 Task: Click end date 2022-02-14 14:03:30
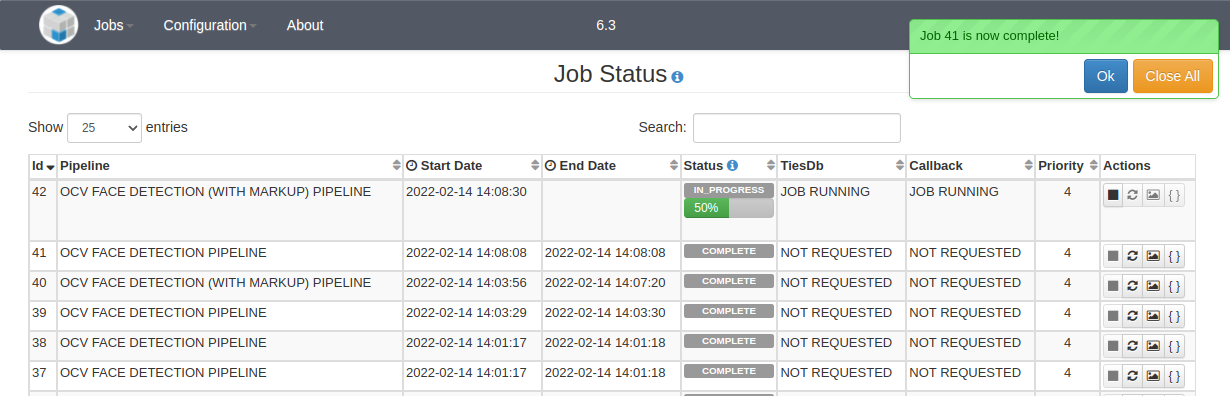(x=604, y=313)
